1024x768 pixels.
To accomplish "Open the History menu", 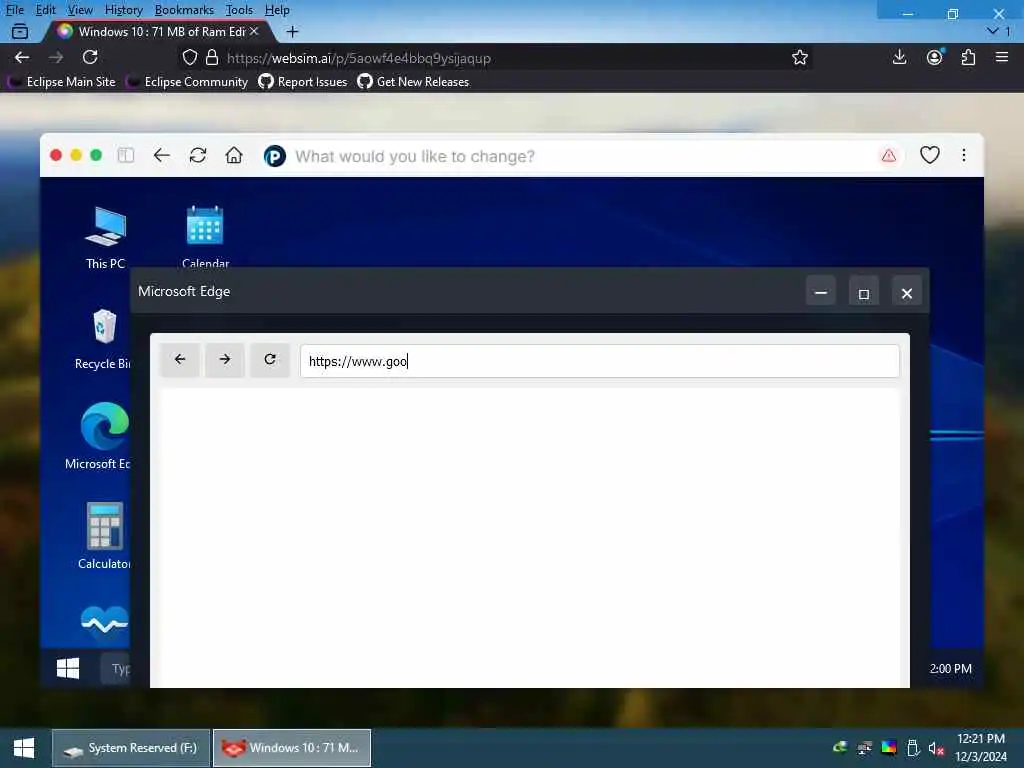I will [x=123, y=10].
